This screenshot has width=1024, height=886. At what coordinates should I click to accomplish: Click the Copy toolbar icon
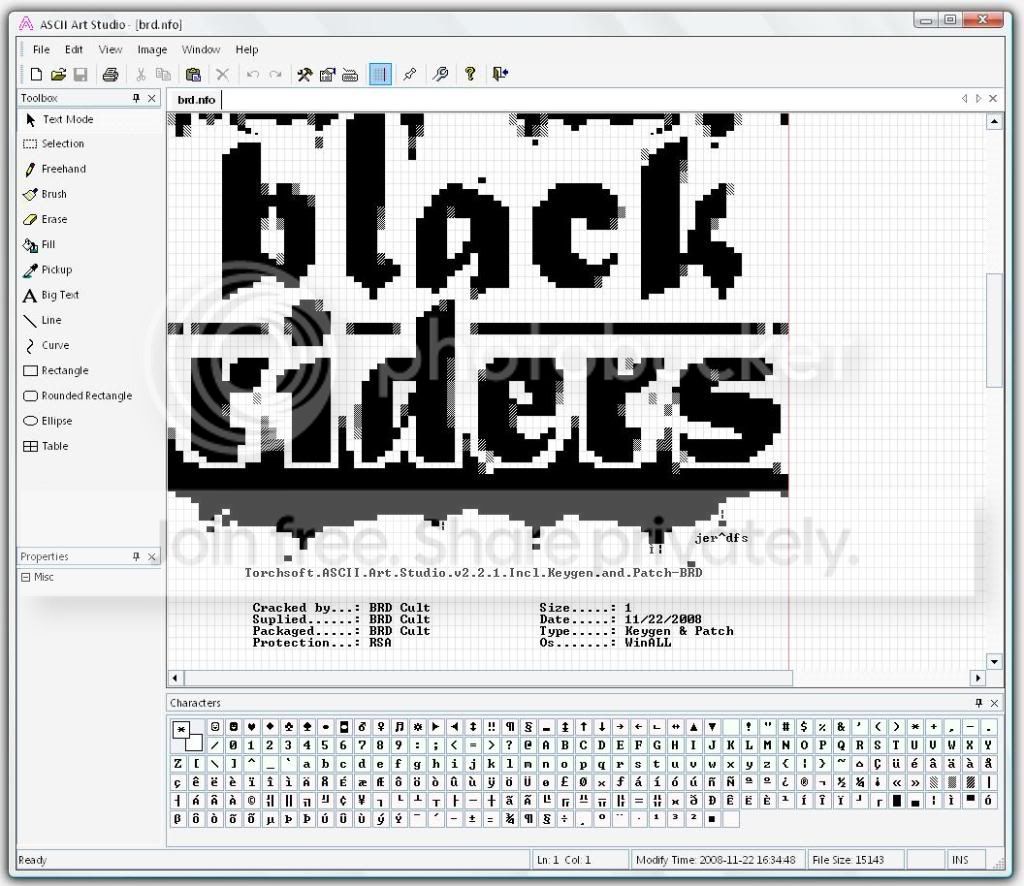pyautogui.click(x=163, y=74)
